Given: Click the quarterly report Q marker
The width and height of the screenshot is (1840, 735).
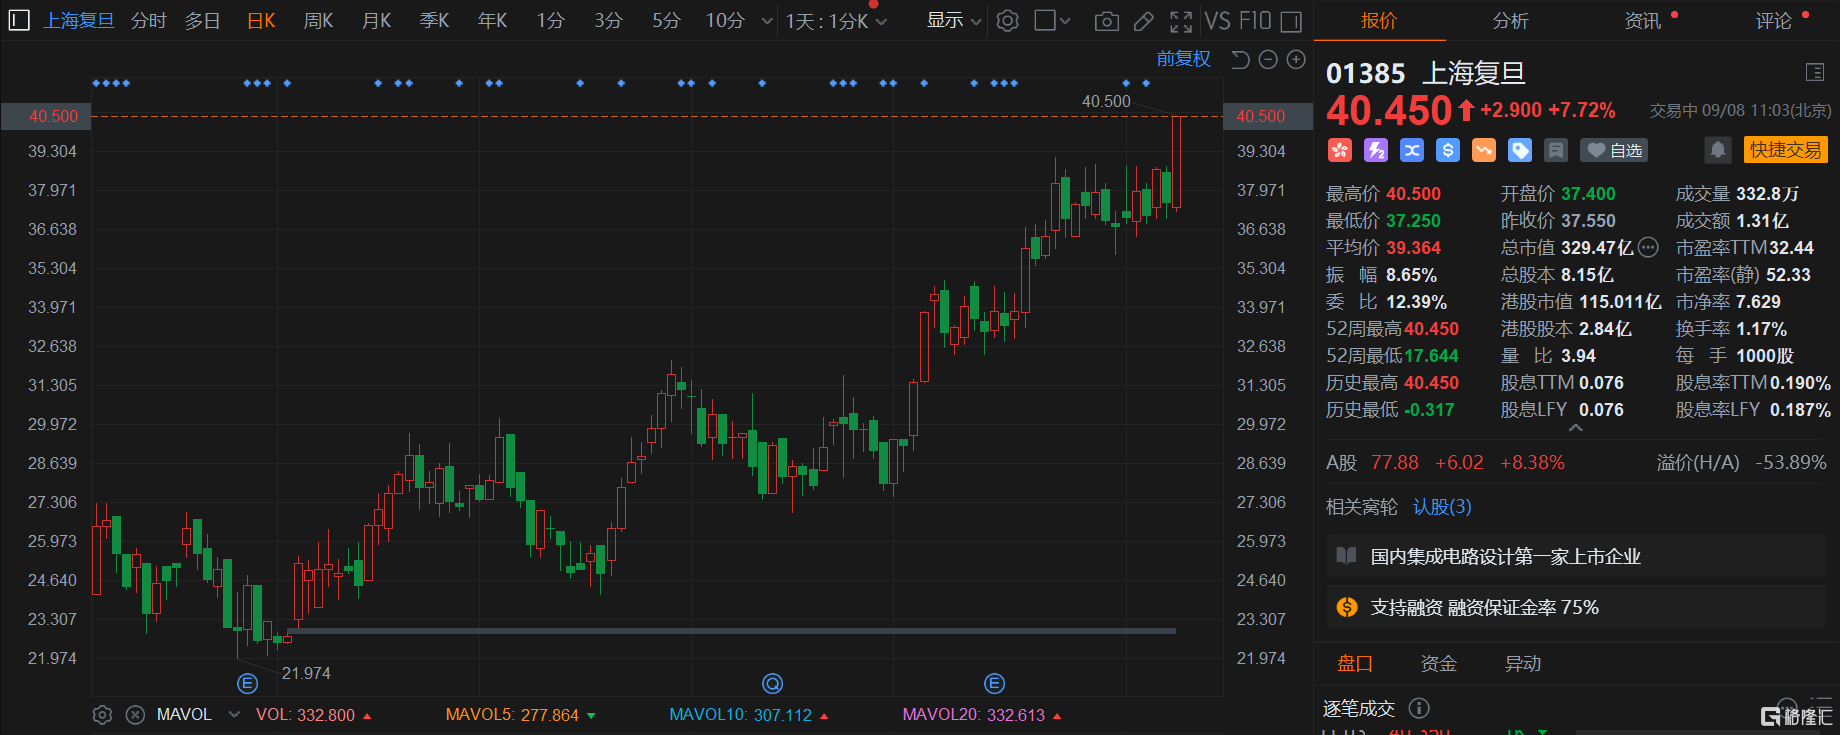Looking at the screenshot, I should (772, 684).
